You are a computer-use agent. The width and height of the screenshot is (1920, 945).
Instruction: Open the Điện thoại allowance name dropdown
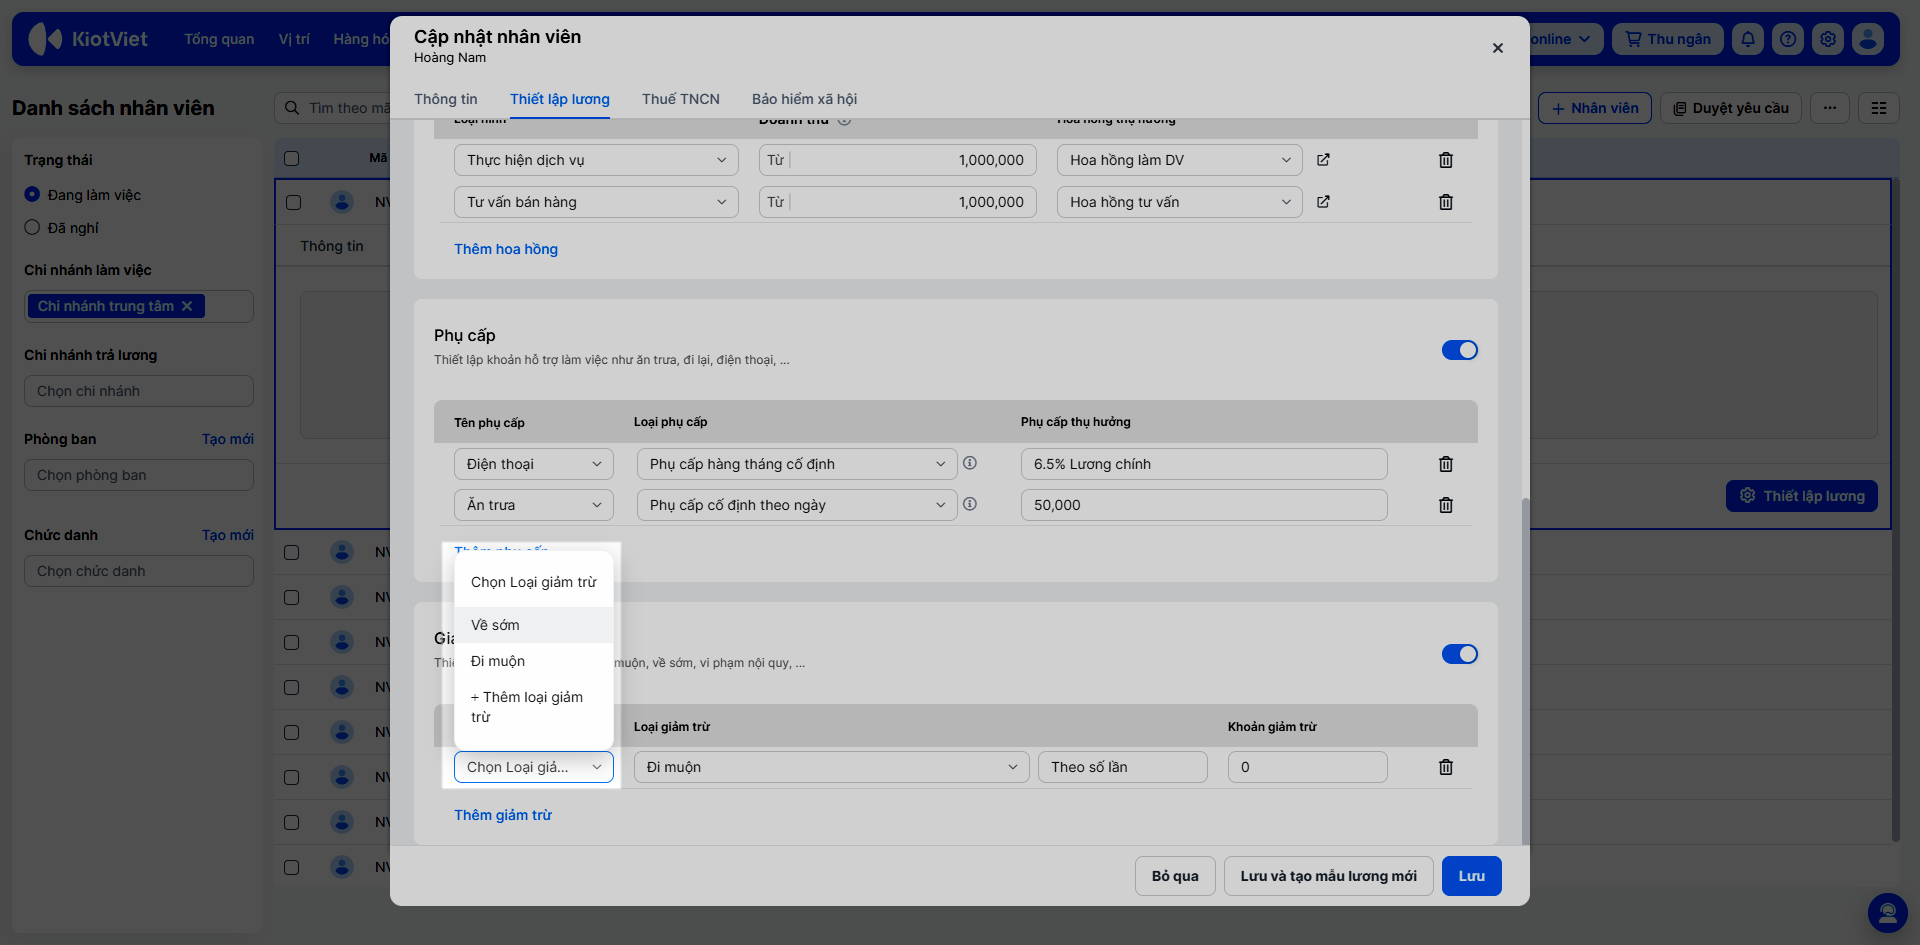pyautogui.click(x=534, y=464)
